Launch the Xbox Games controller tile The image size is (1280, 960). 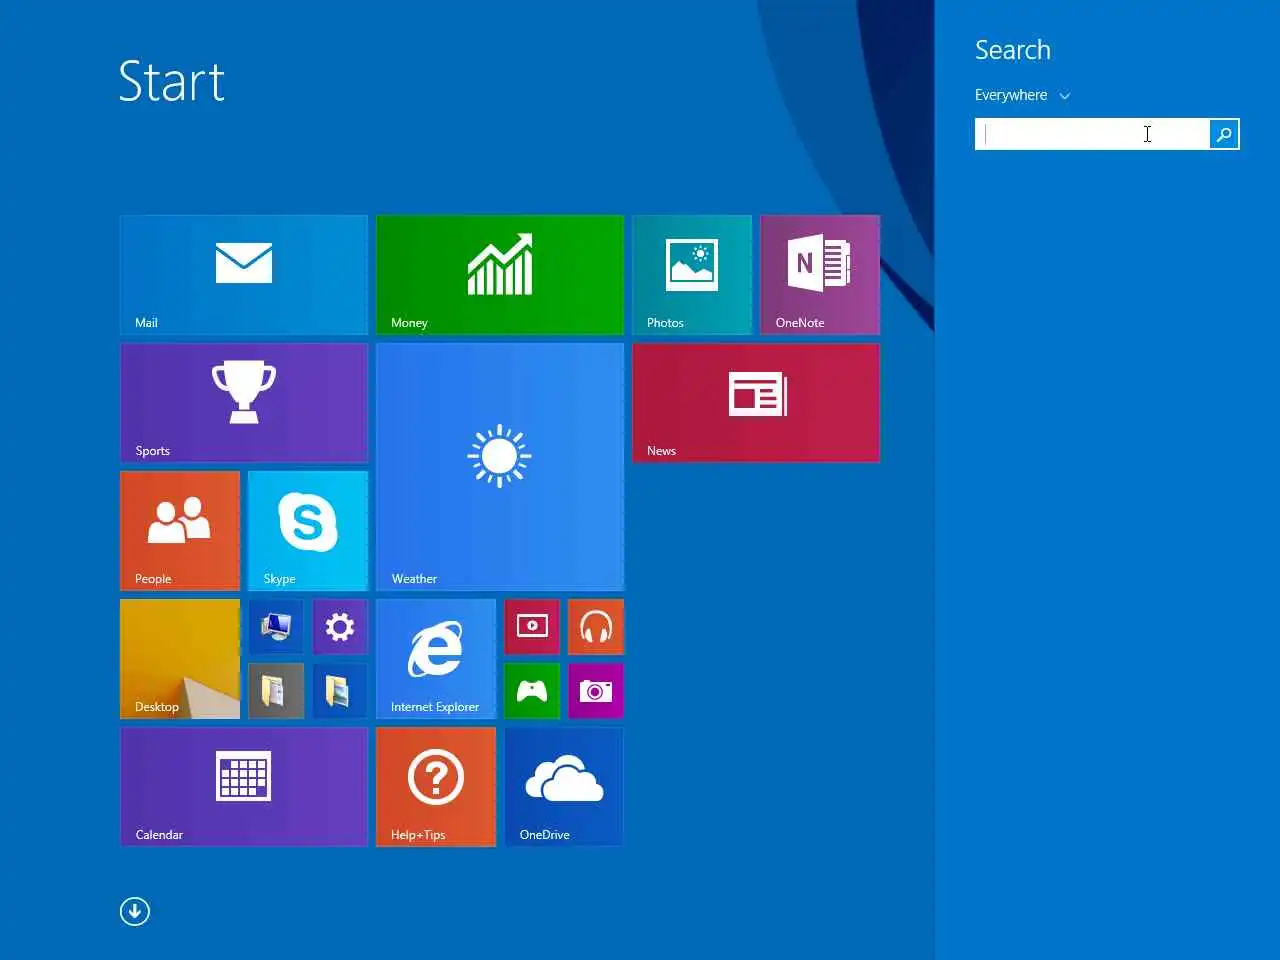532,691
